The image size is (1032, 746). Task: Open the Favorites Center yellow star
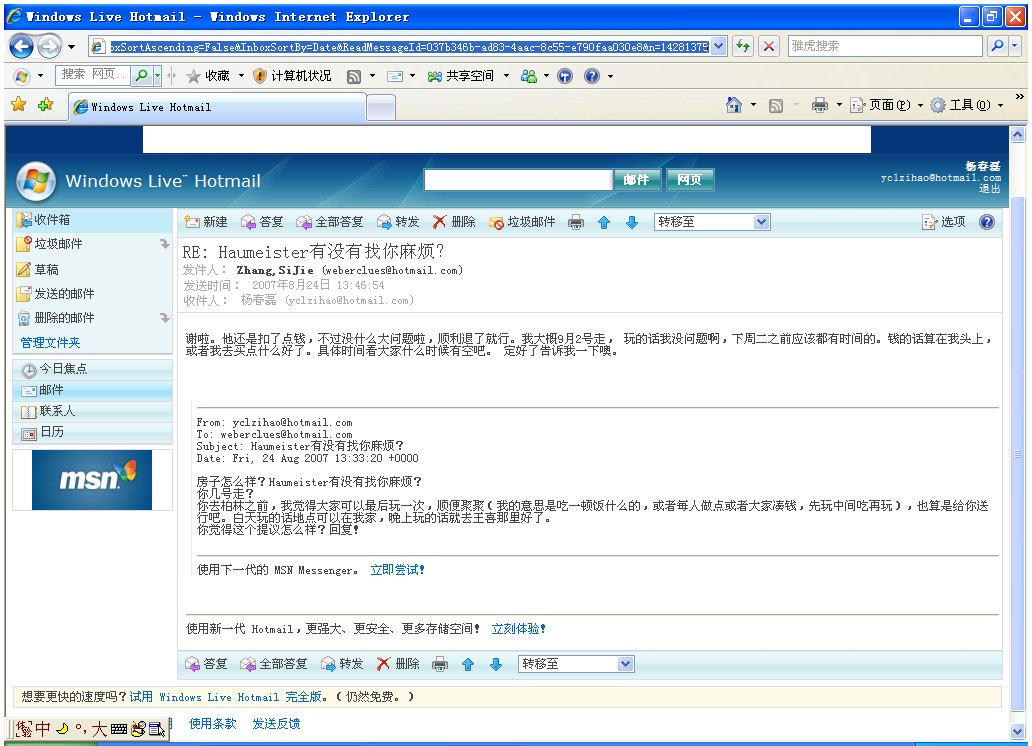pyautogui.click(x=19, y=105)
